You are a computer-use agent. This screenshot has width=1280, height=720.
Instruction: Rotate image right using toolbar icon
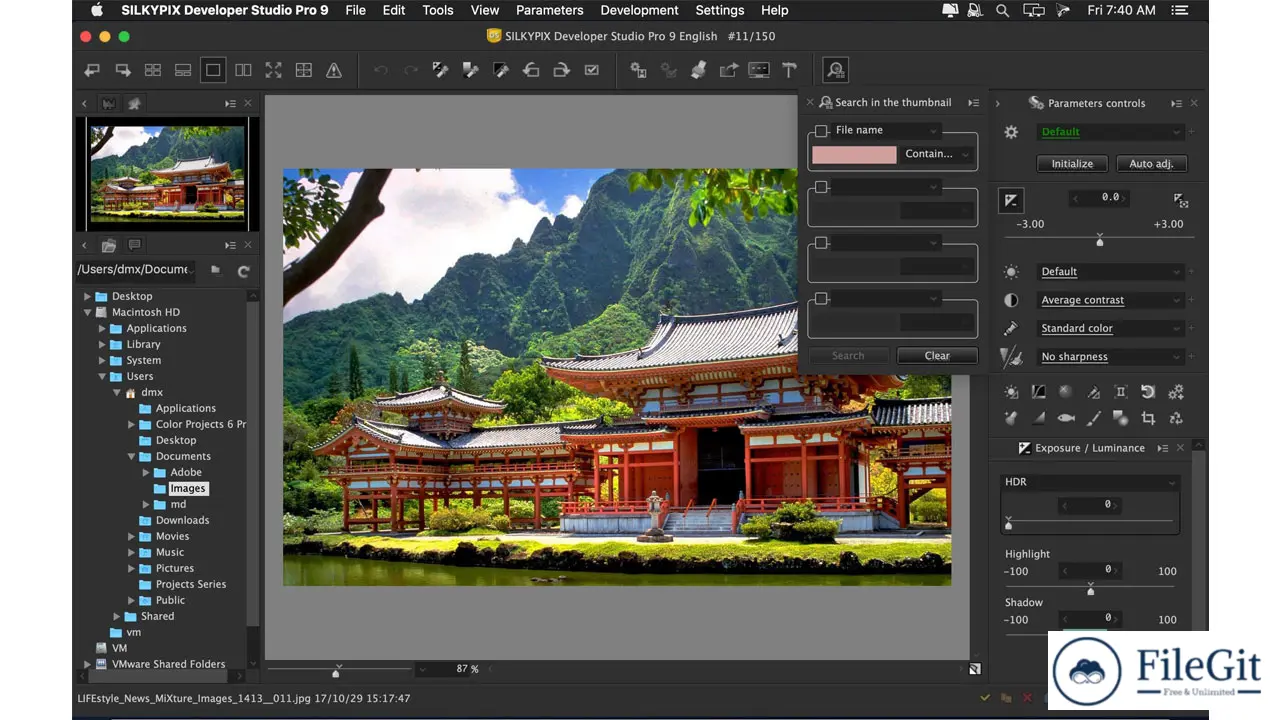(x=561, y=70)
